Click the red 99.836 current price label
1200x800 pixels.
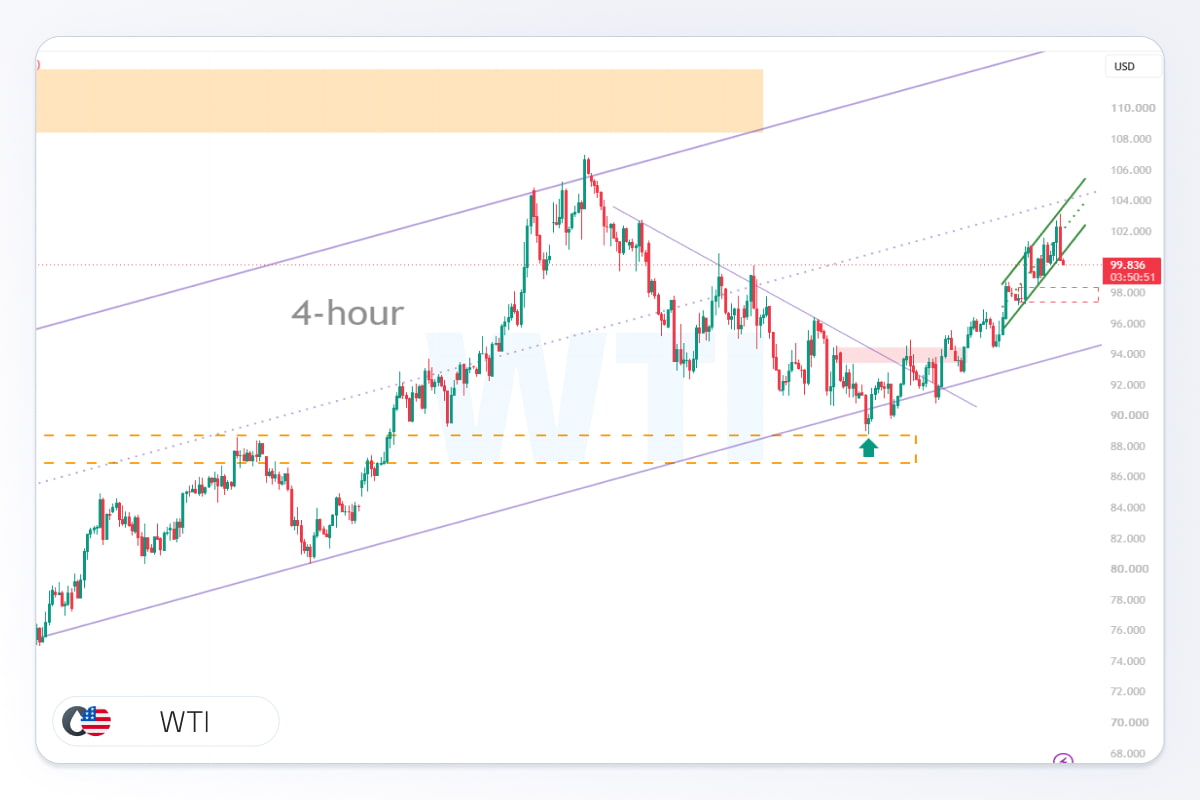(x=1130, y=271)
